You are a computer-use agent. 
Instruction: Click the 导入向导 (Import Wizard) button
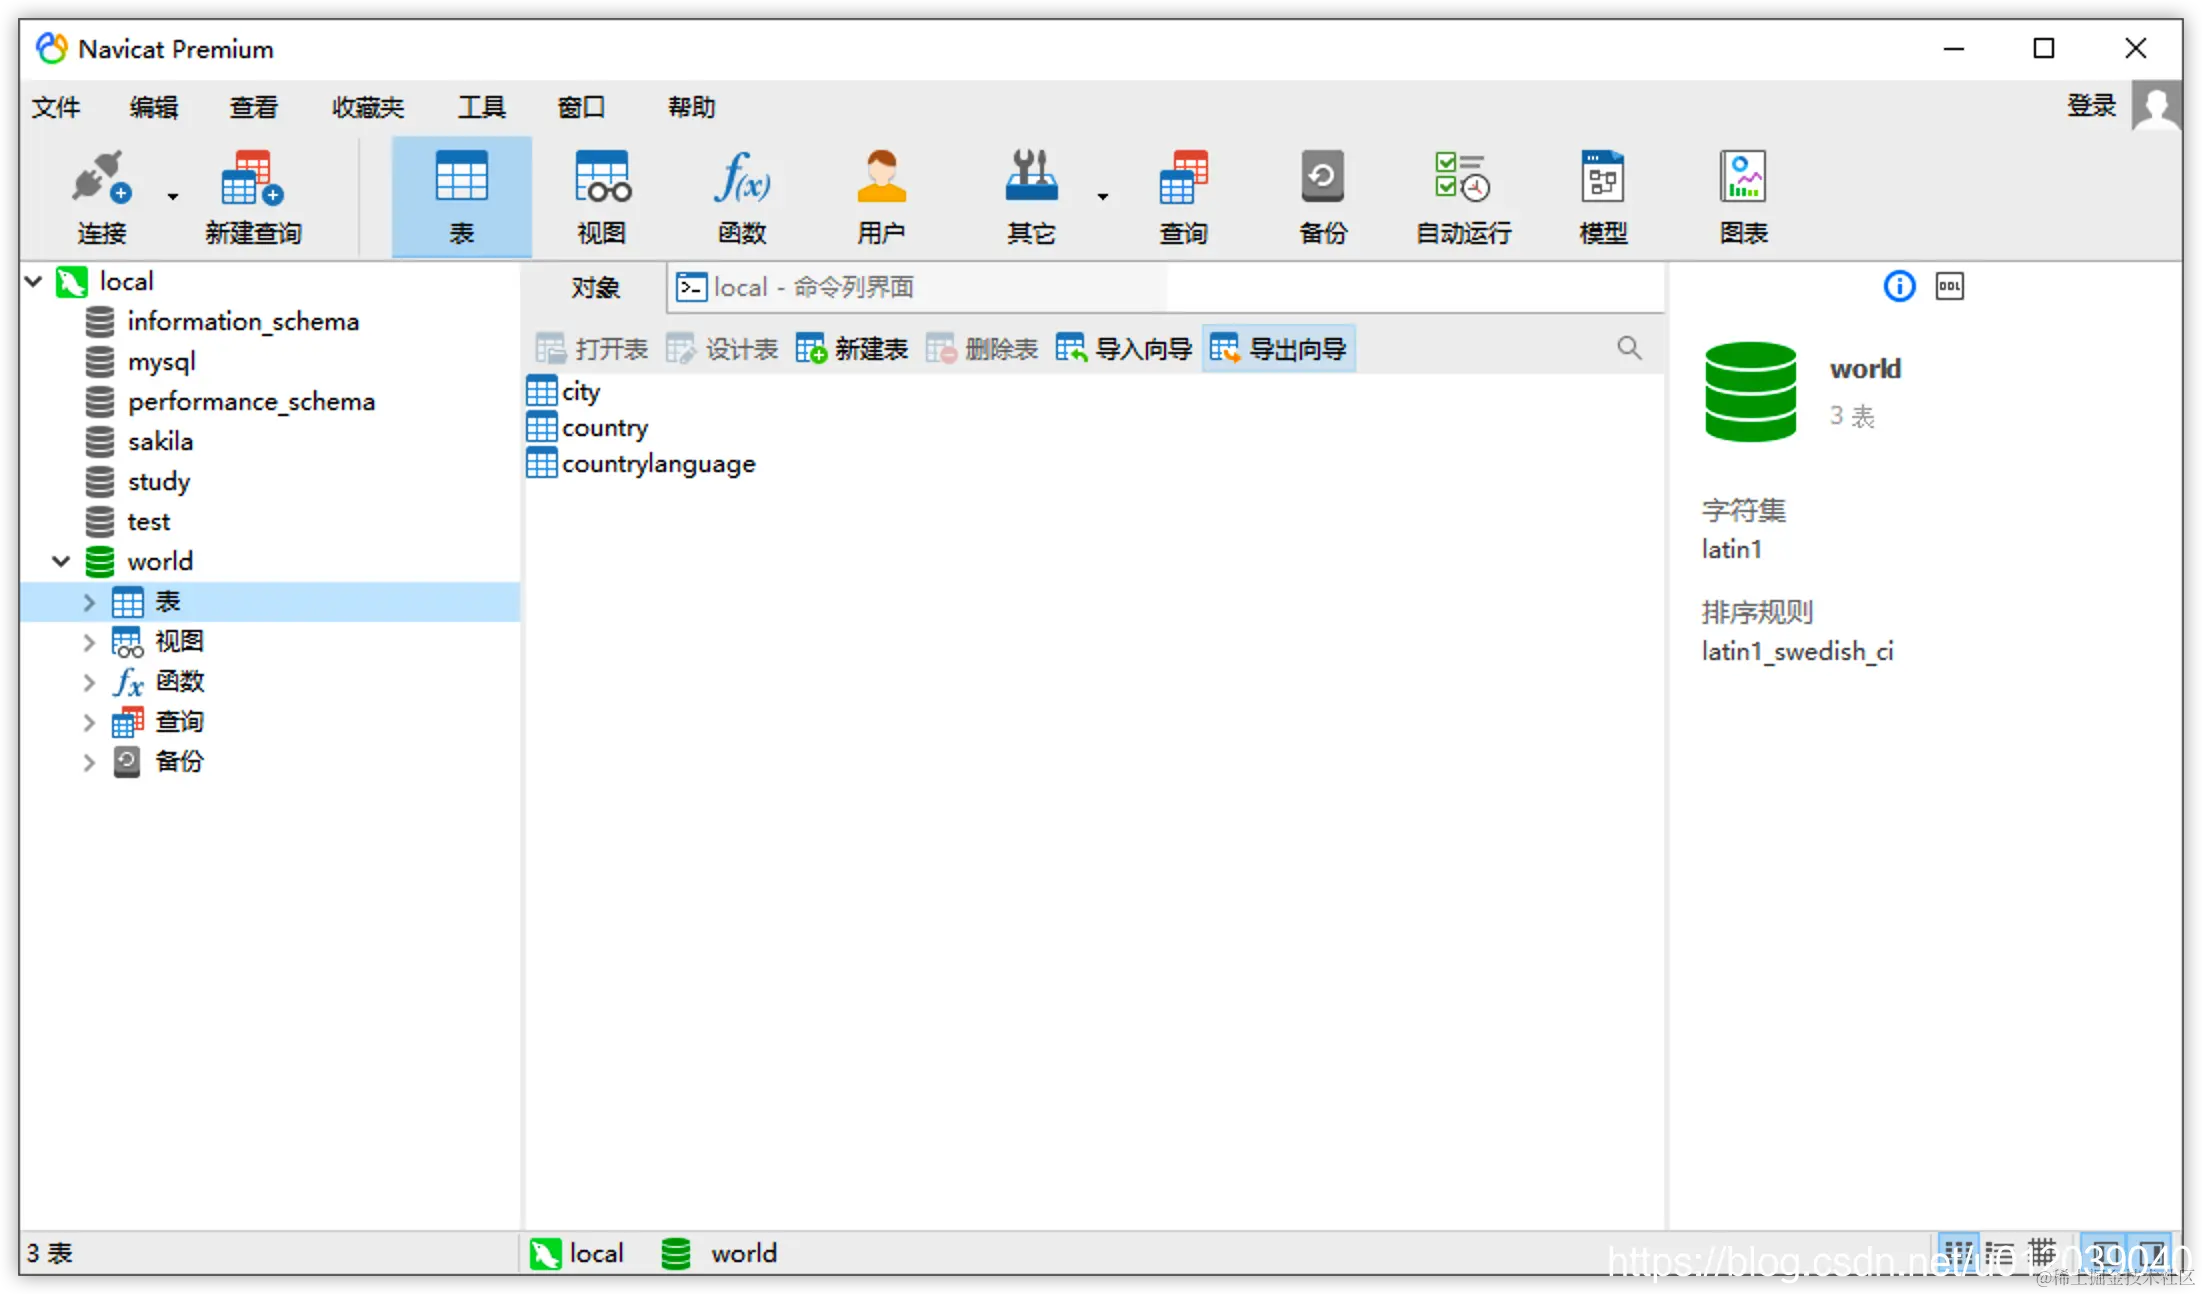[x=1124, y=349]
